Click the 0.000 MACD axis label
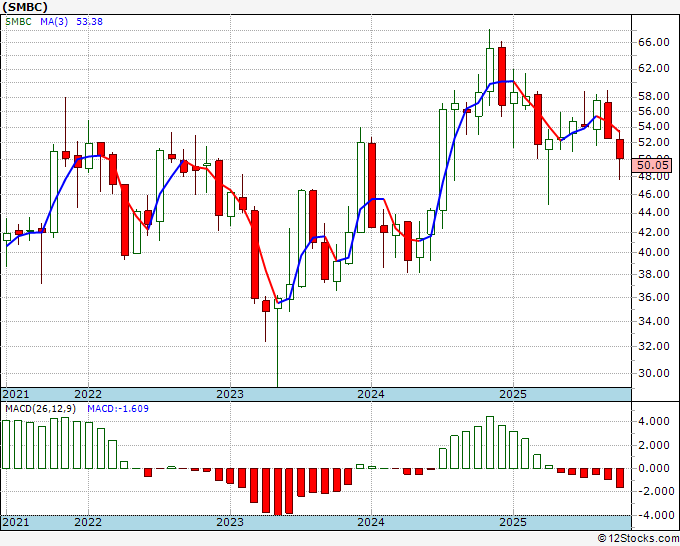 coord(654,468)
